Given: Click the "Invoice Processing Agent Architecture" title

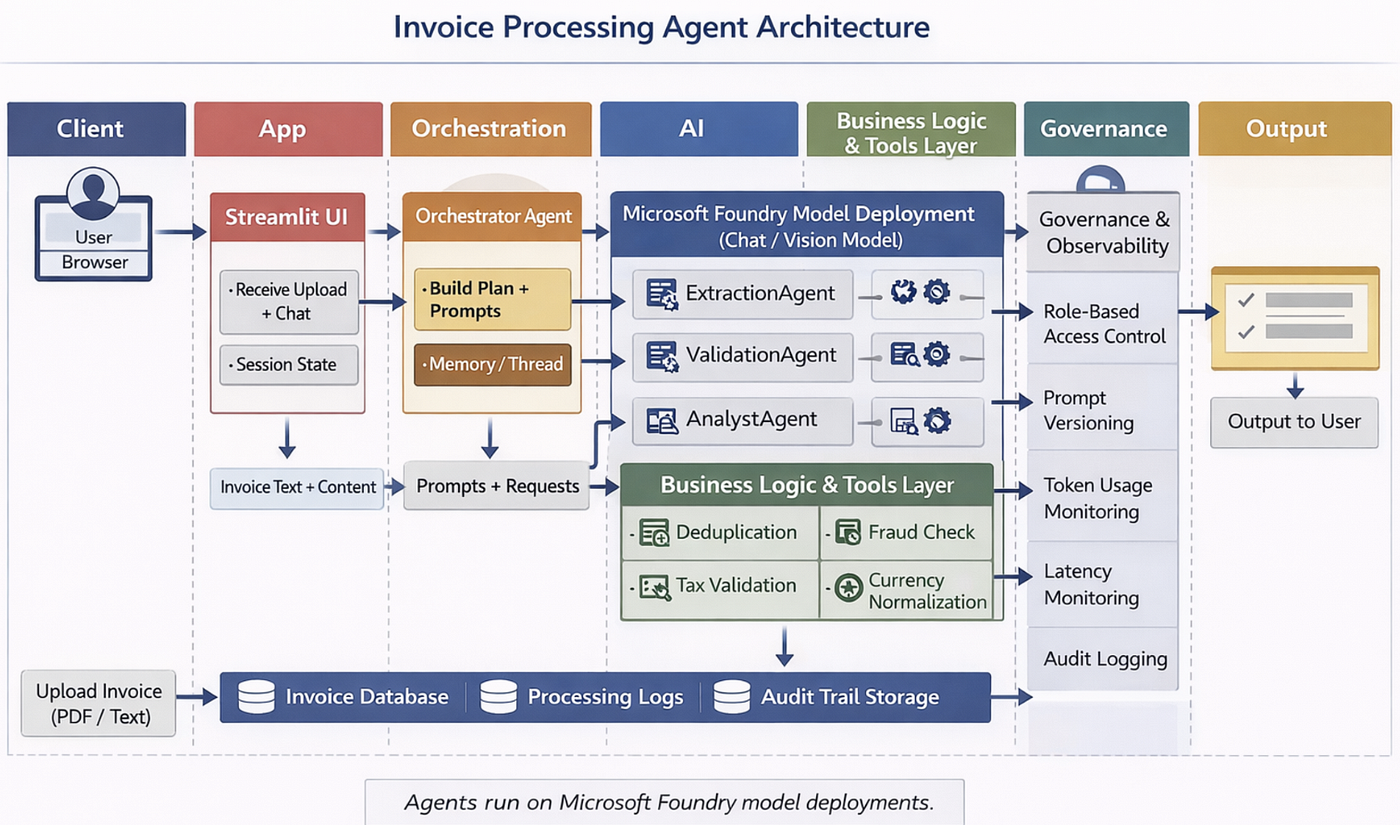Looking at the screenshot, I should pyautogui.click(x=661, y=27).
